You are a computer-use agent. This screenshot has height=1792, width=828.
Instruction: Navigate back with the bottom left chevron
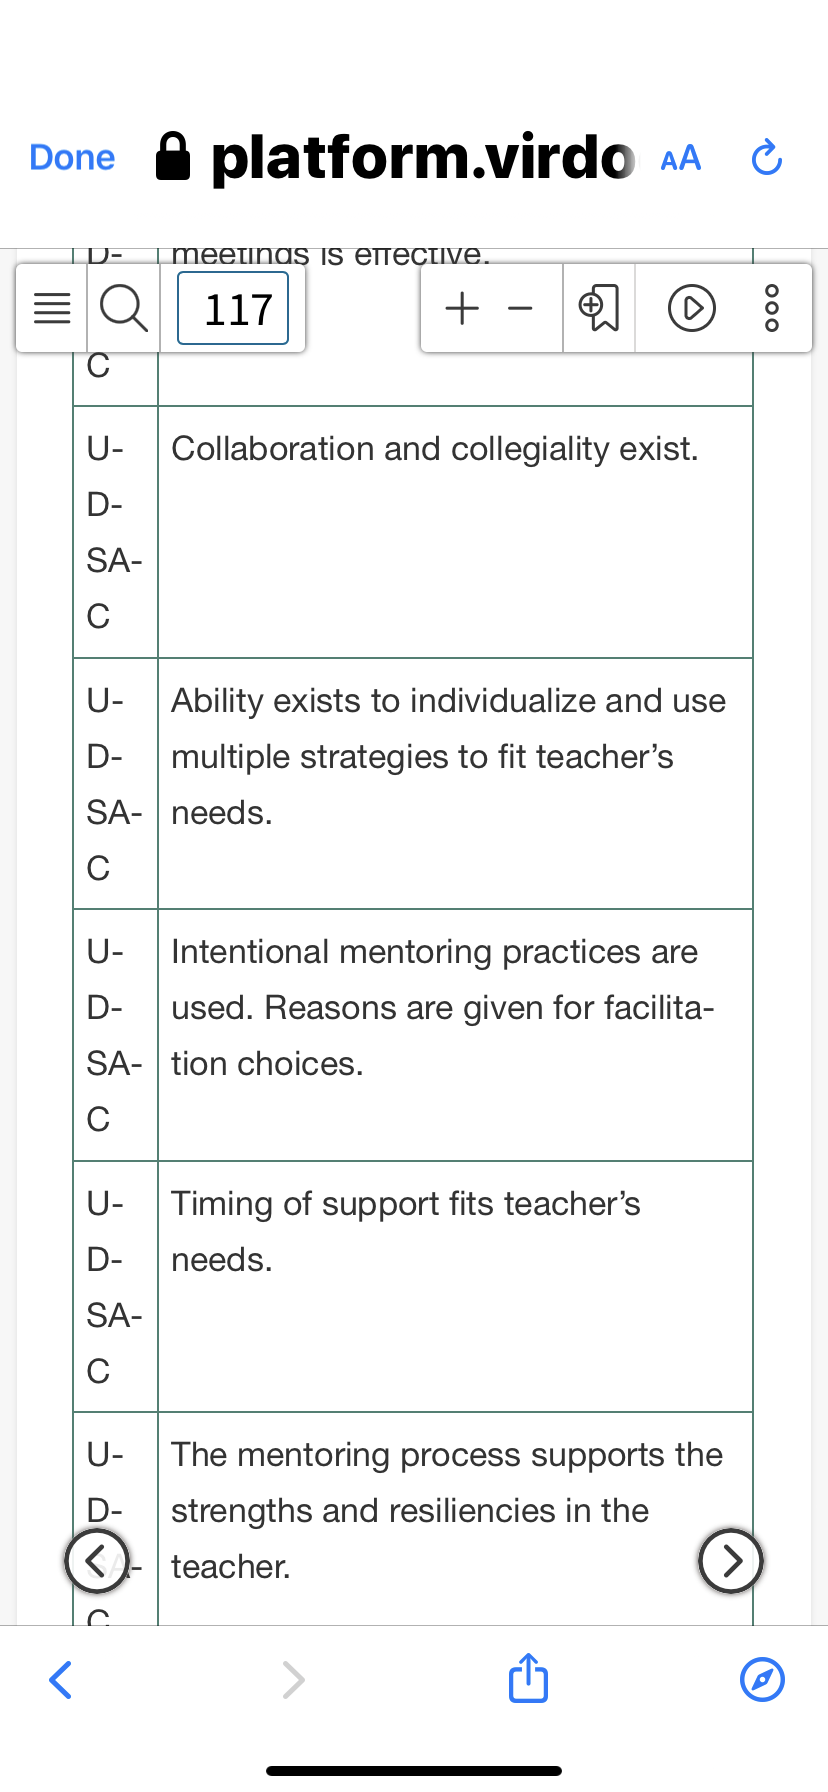60,1679
